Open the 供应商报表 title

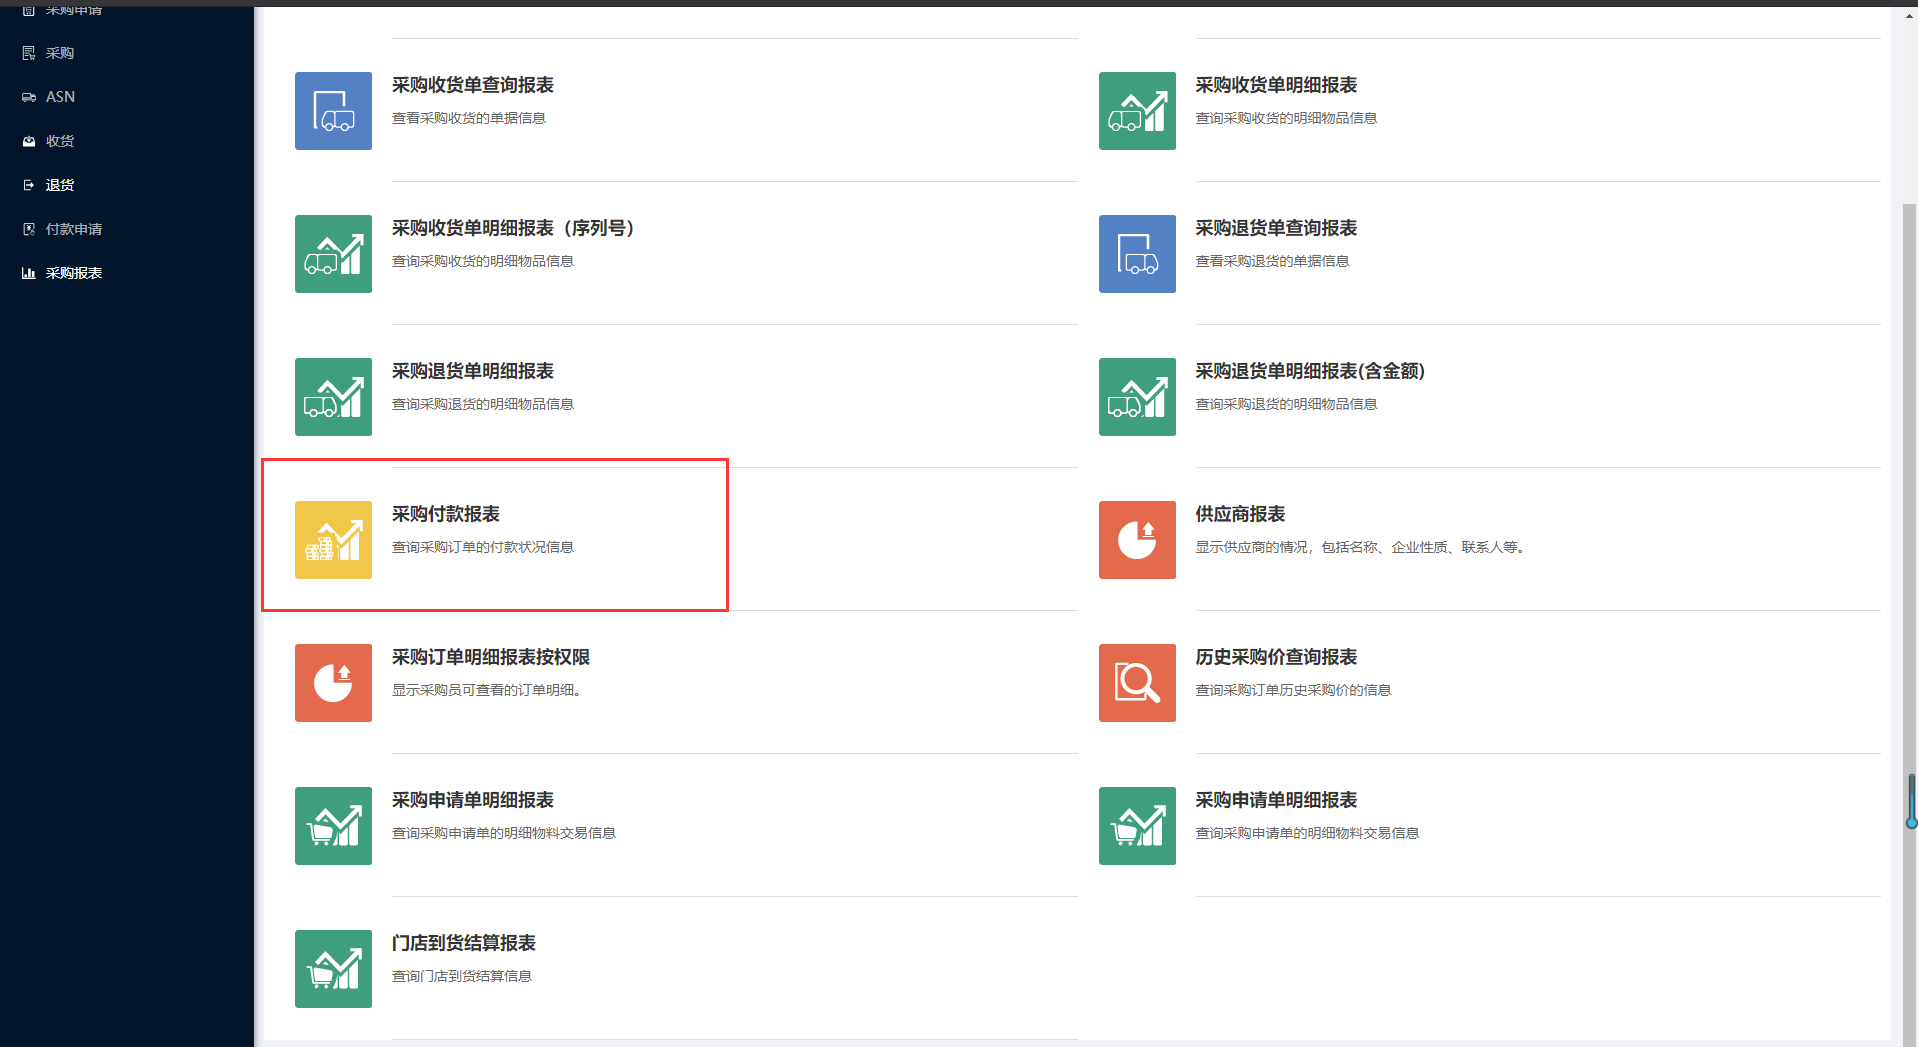point(1240,514)
